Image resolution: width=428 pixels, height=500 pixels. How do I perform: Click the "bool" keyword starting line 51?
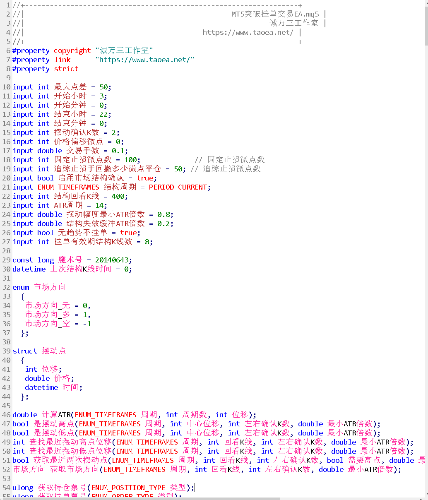[21, 460]
